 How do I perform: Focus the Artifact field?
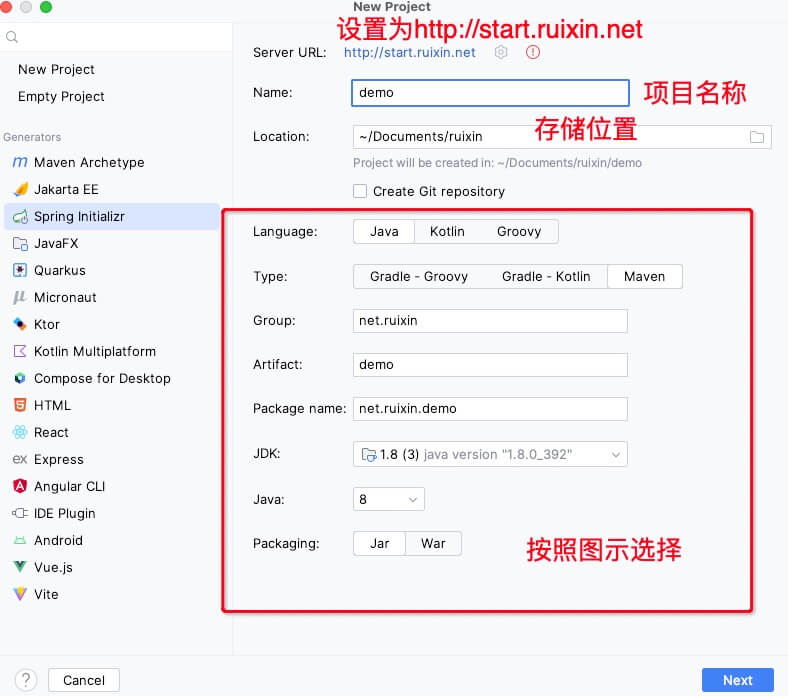[x=490, y=364]
